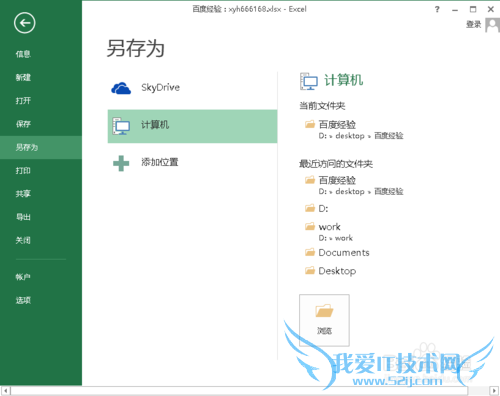
Task: Minimize the Excel window
Action: [455, 10]
